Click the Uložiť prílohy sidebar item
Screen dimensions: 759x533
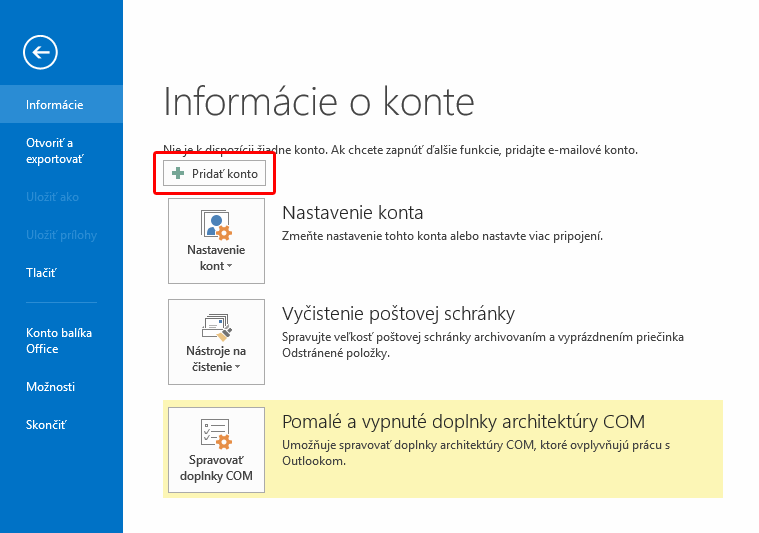tap(61, 235)
